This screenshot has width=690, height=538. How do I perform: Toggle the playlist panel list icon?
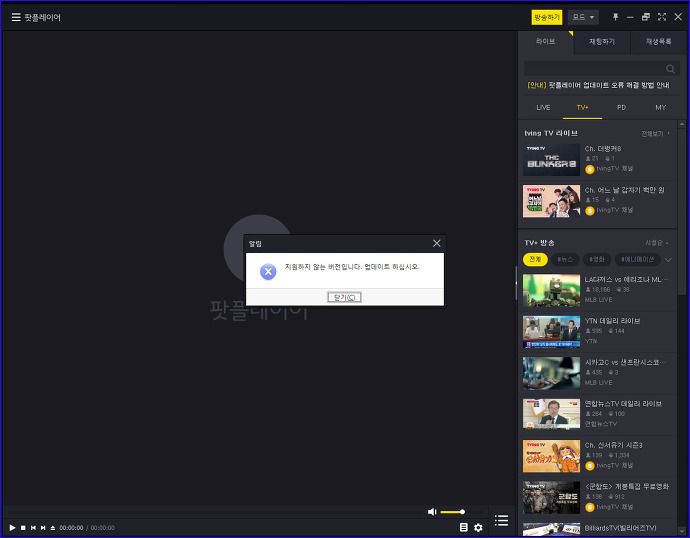501,520
